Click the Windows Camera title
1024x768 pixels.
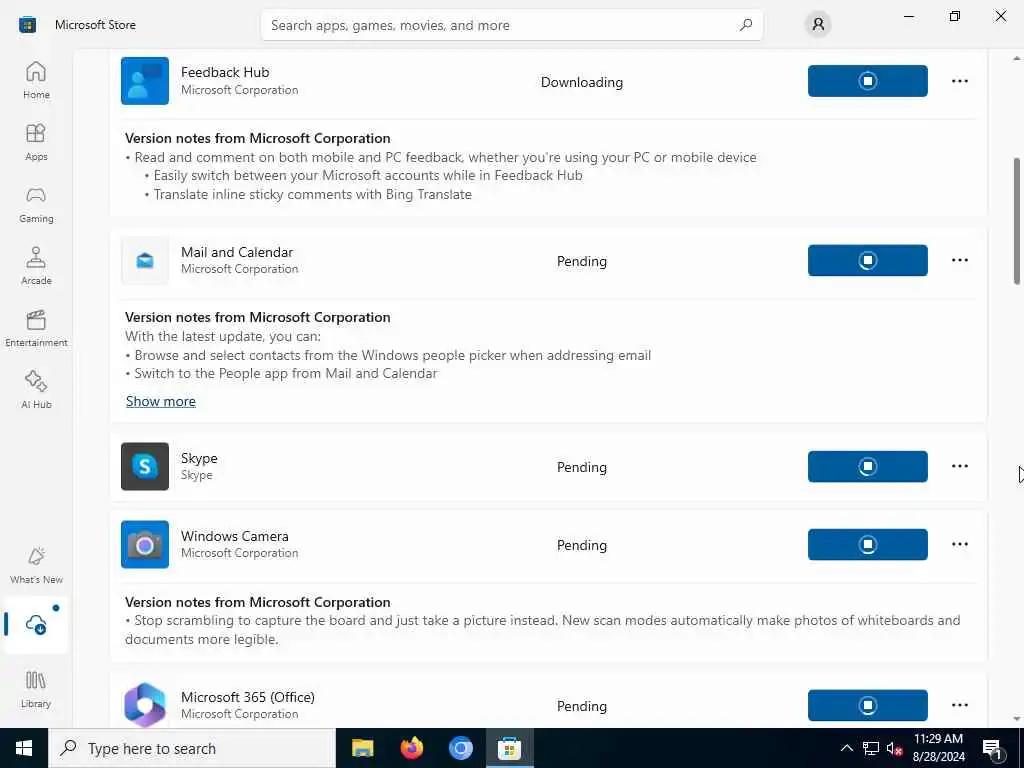[234, 536]
